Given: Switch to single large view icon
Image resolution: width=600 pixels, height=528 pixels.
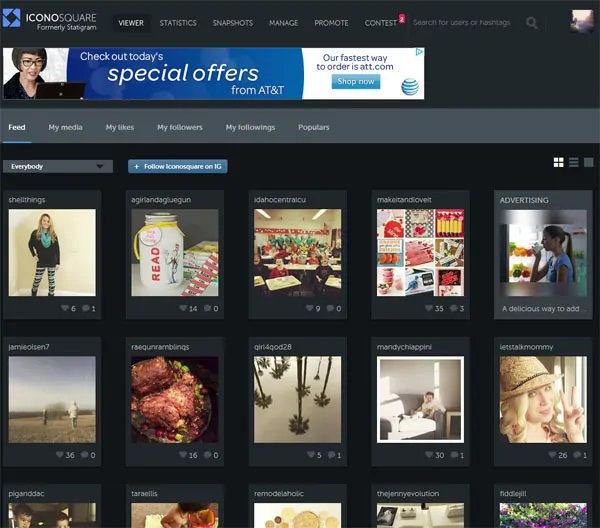Looking at the screenshot, I should click(589, 163).
